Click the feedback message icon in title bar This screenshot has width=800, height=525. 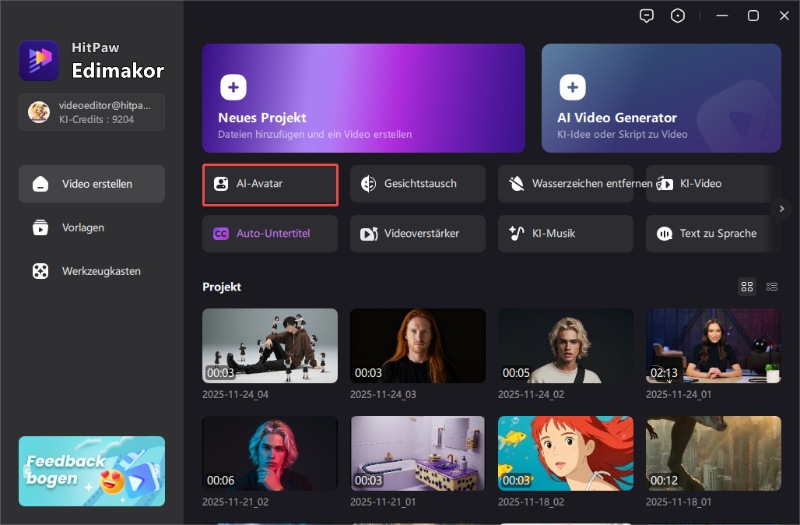click(x=647, y=16)
